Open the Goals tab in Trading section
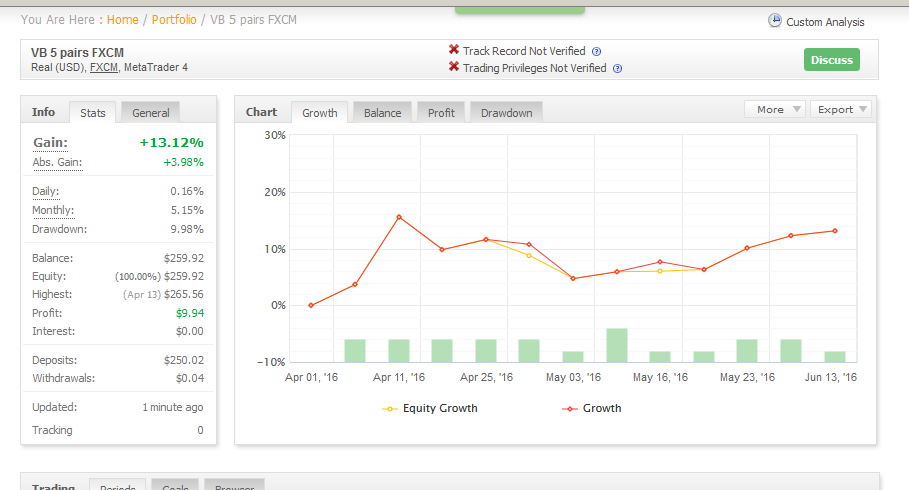 point(175,486)
